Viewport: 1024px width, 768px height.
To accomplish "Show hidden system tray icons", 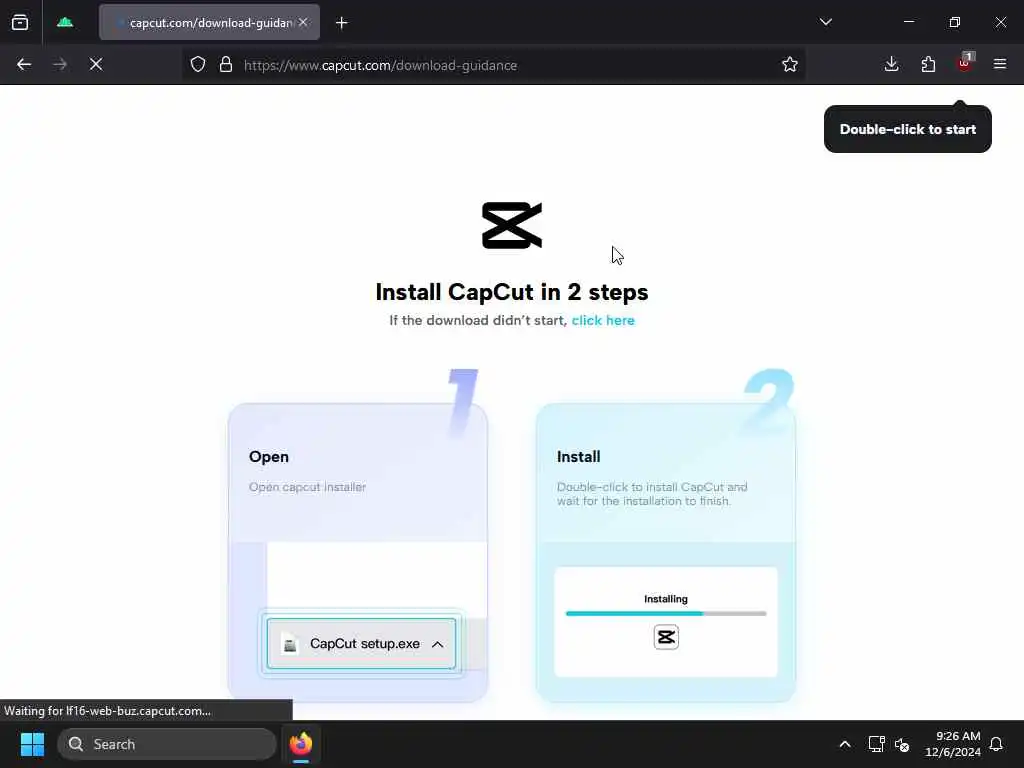I will point(844,744).
